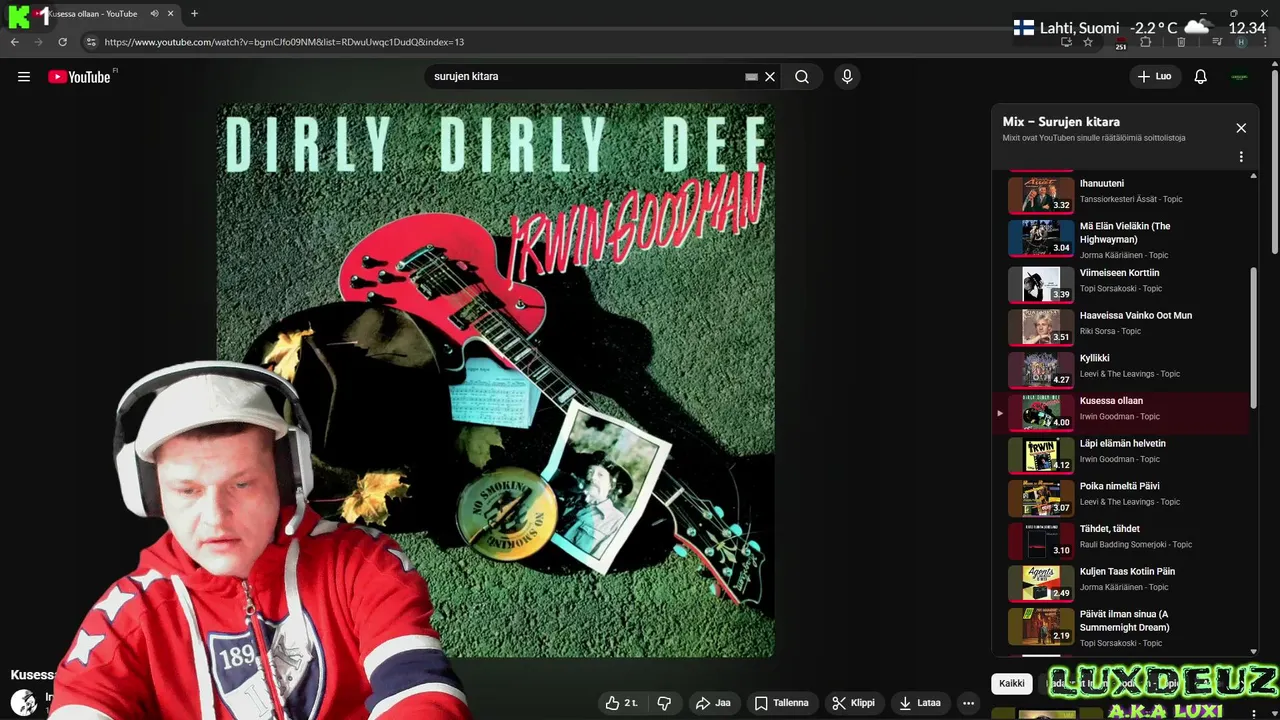Select Kyllikki by Leevi & The Leavings
Image resolution: width=1280 pixels, height=720 pixels.
tap(1120, 369)
